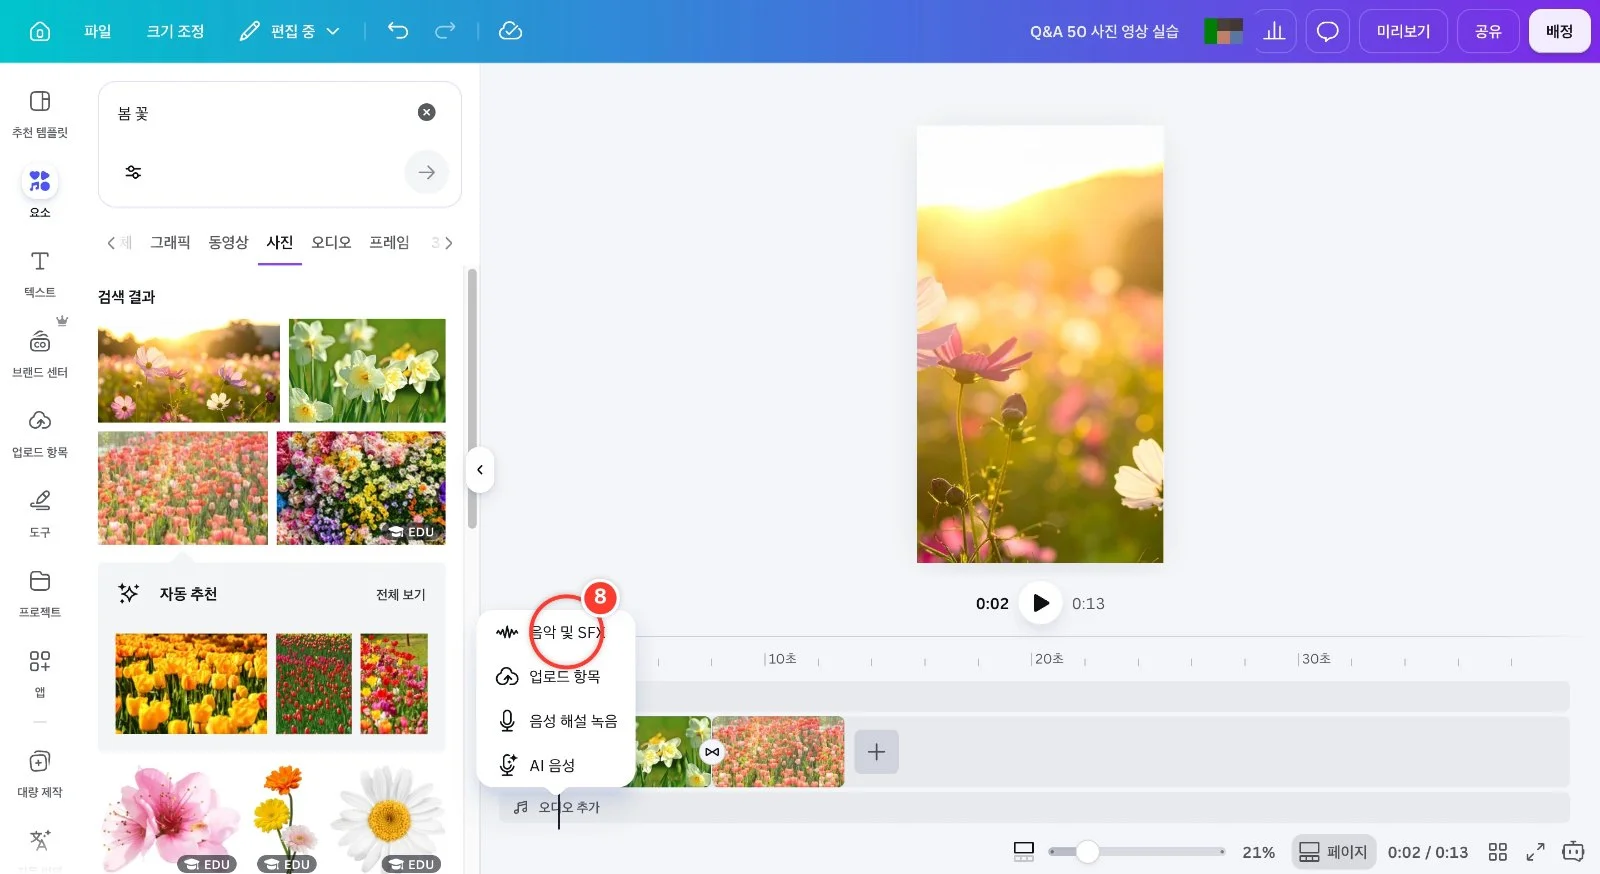This screenshot has height=874, width=1600.
Task: Open the 앱 apps panel
Action: point(40,672)
